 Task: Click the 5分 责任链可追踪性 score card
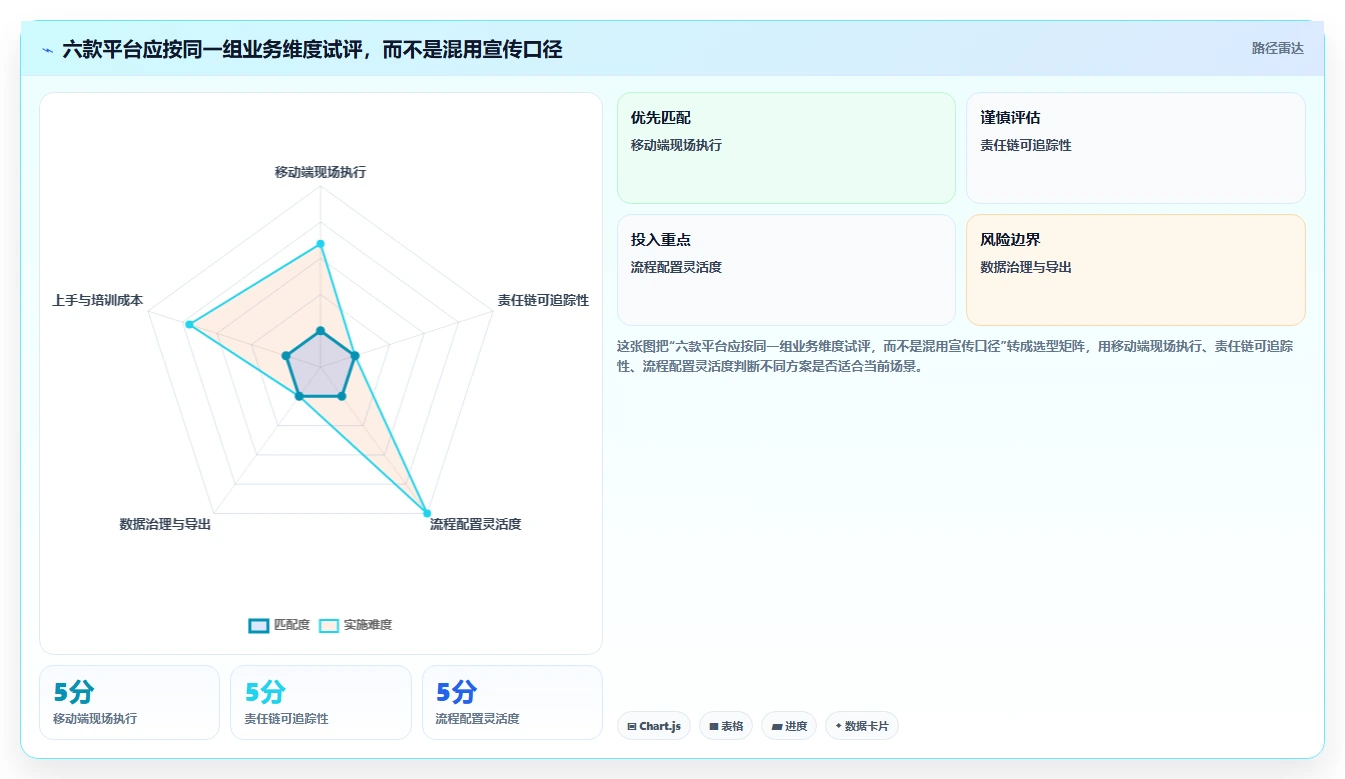click(321, 702)
